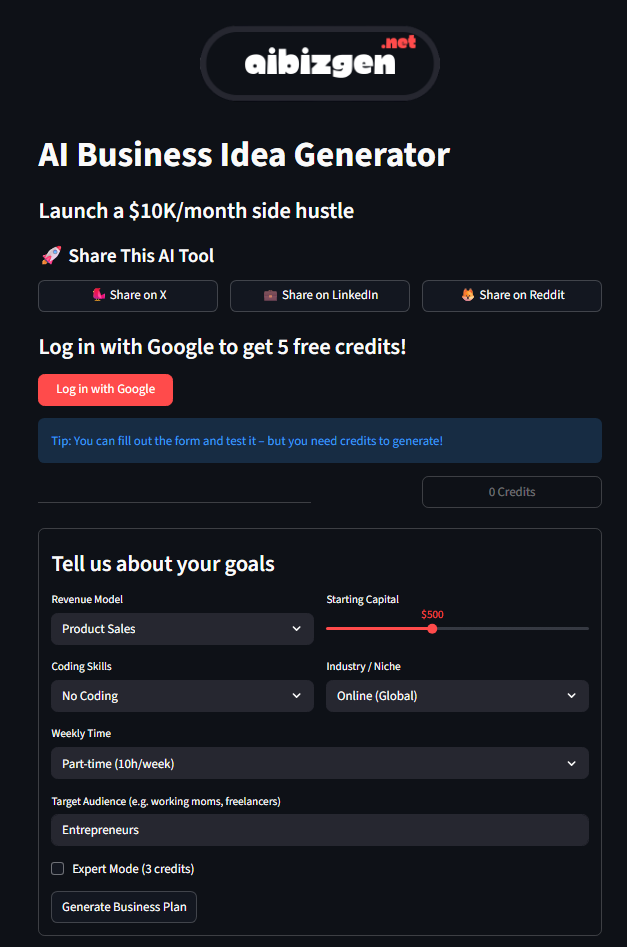Click the Target Audience text field
The height and width of the screenshot is (947, 627).
pyautogui.click(x=319, y=829)
